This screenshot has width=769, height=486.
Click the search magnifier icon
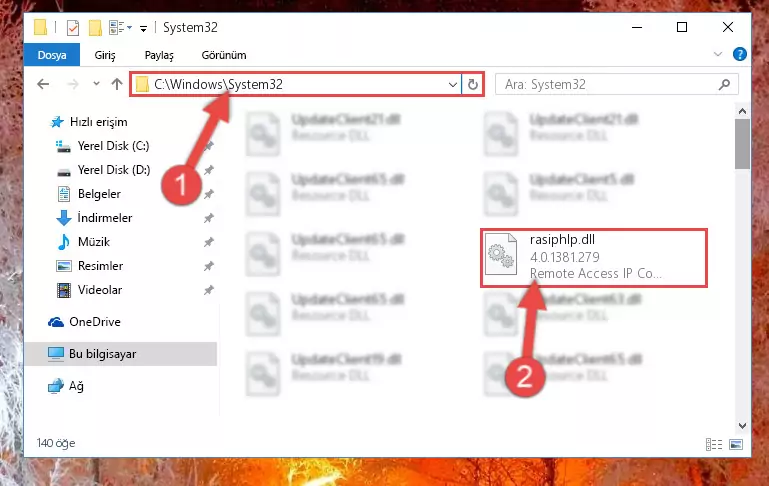pos(724,84)
